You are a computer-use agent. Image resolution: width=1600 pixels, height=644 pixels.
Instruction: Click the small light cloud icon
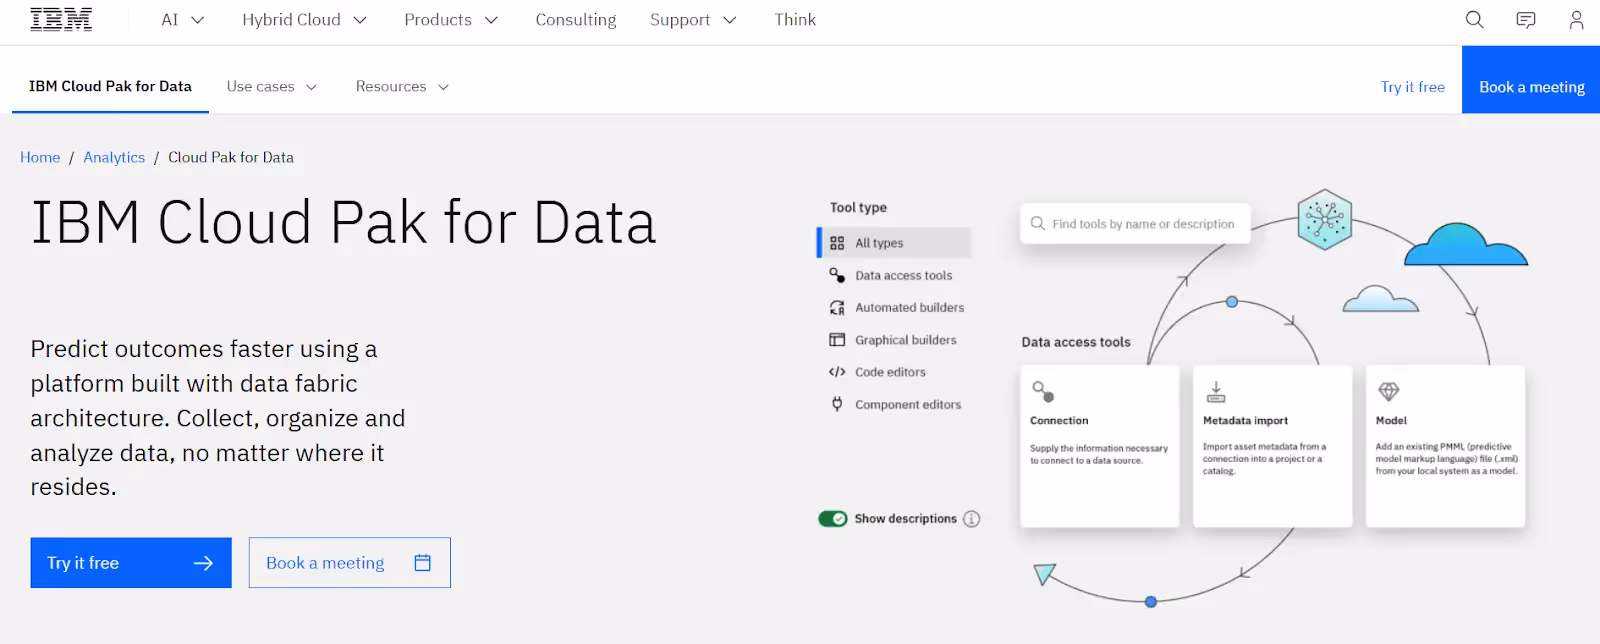pos(1380,299)
